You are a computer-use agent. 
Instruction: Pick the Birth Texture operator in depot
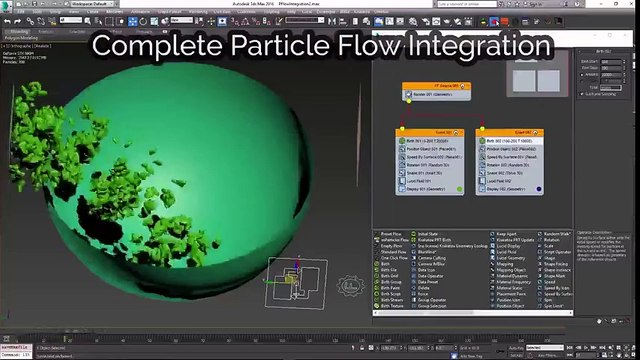(x=389, y=306)
